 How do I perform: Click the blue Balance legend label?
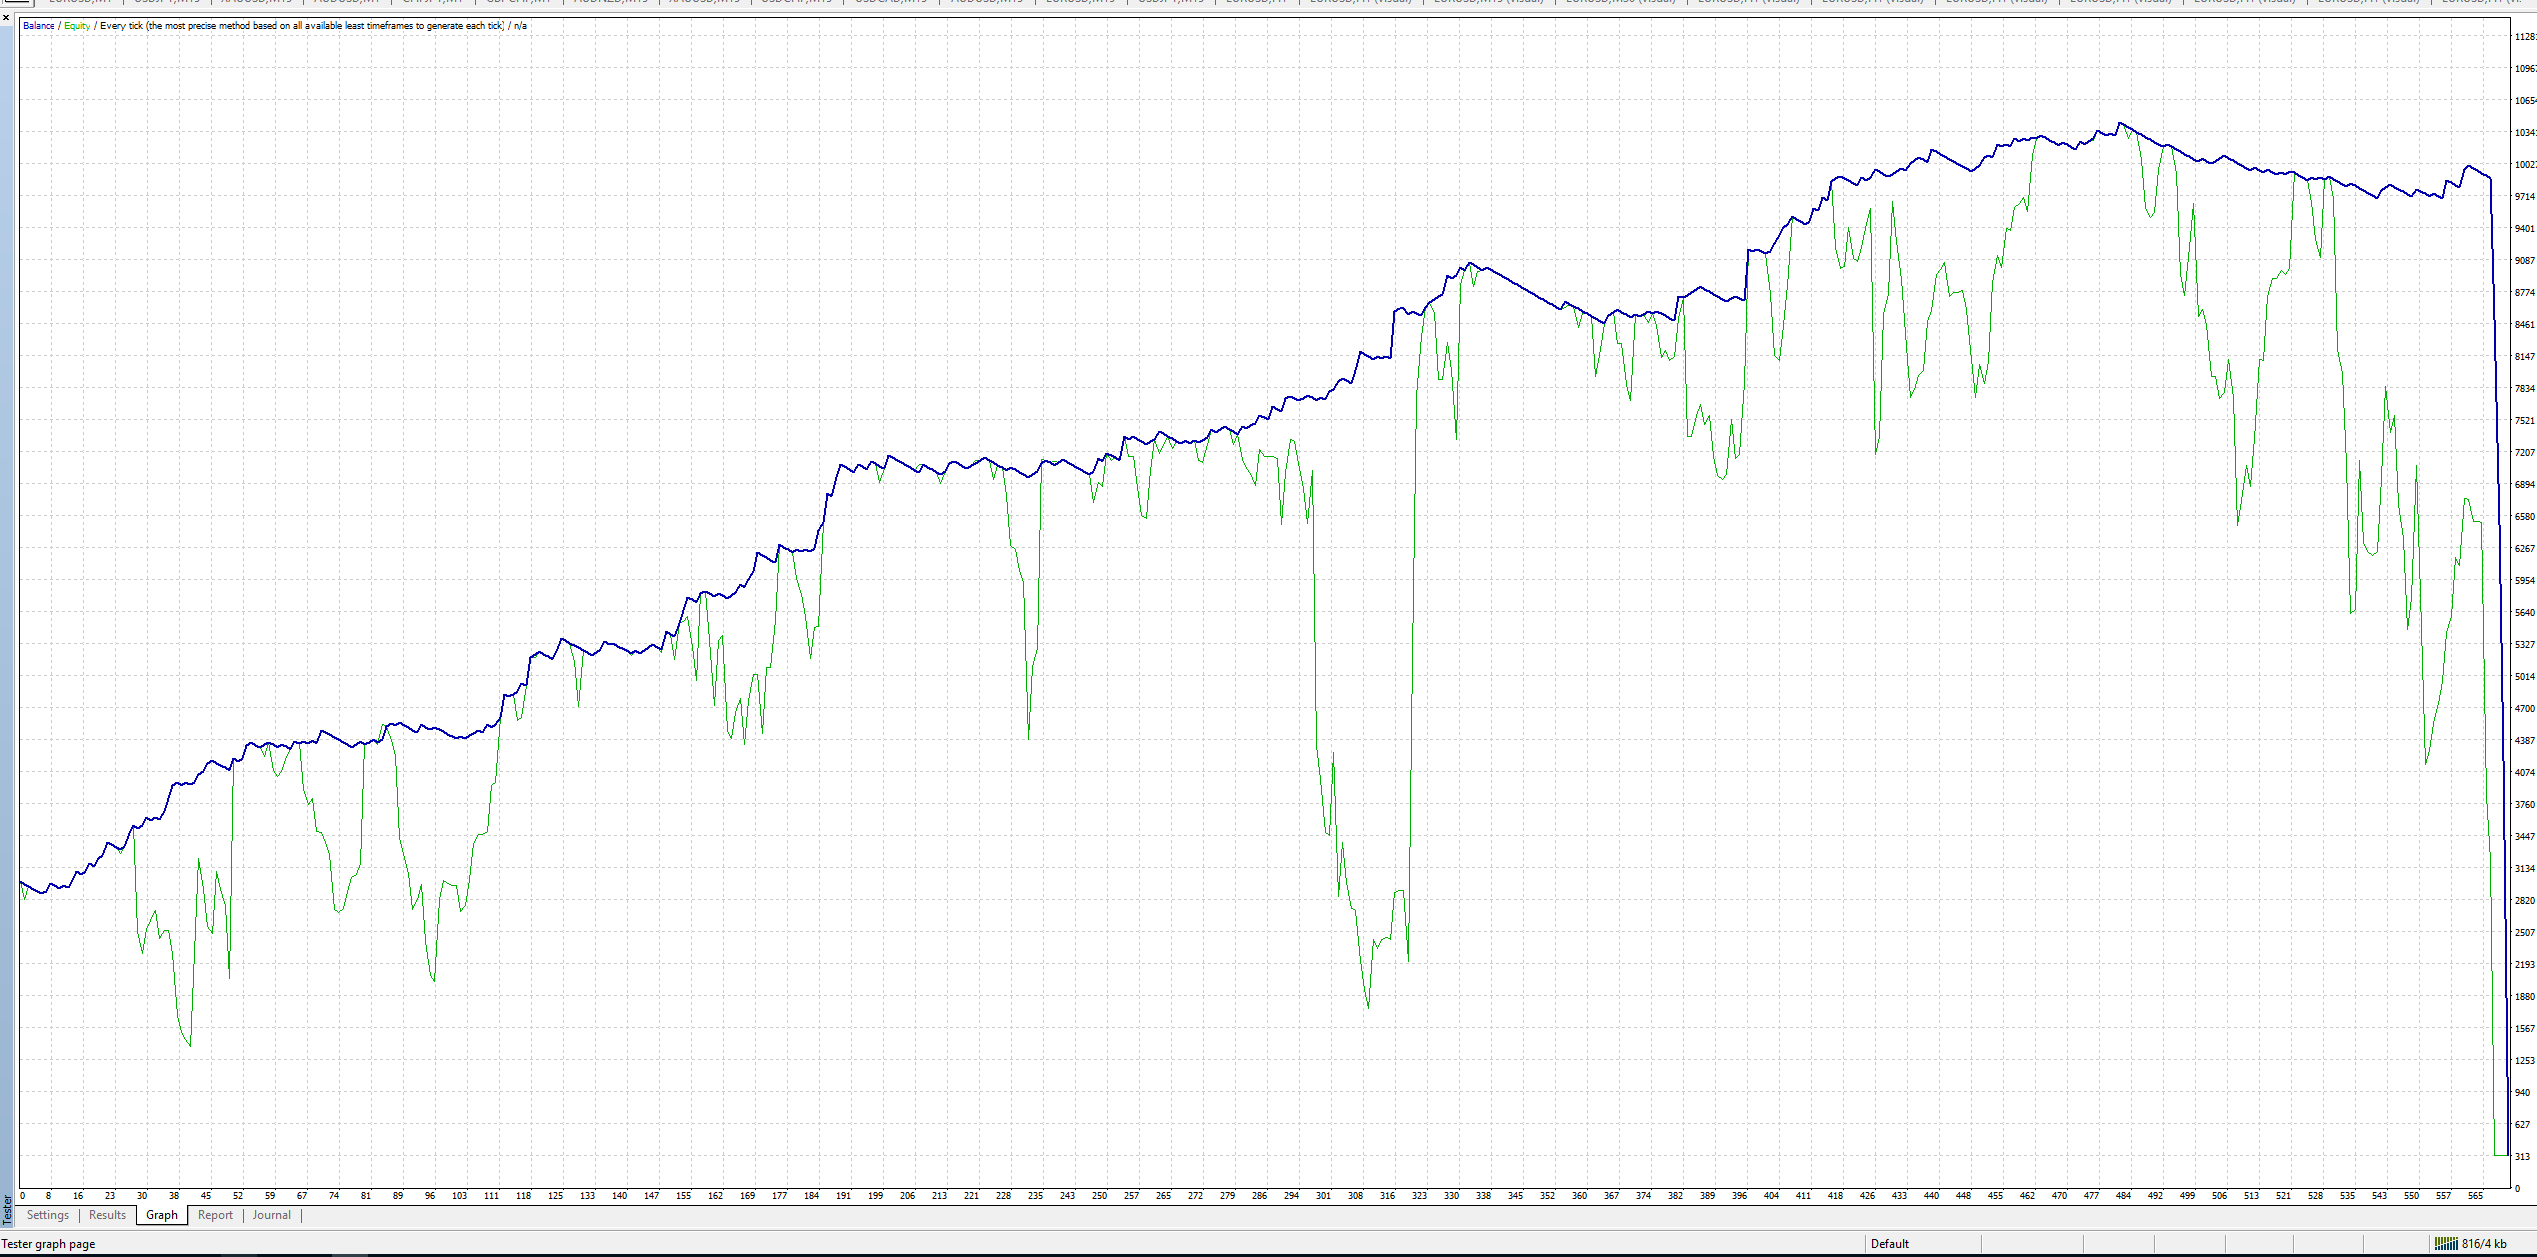pos(39,26)
